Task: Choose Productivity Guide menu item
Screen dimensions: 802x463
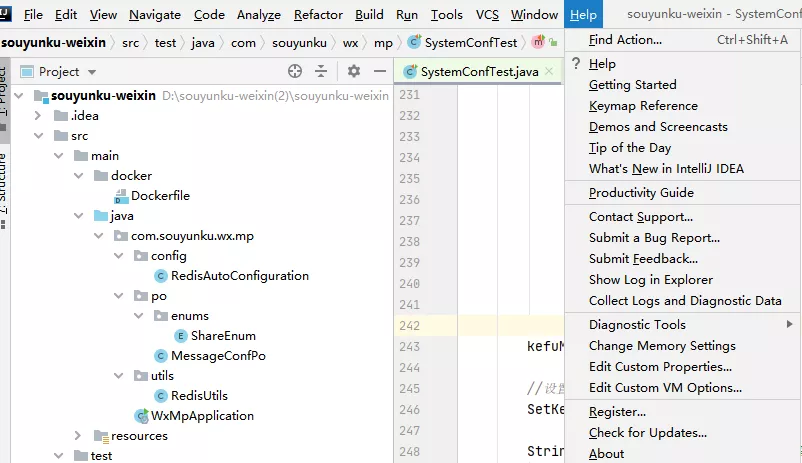Action: [683, 192]
